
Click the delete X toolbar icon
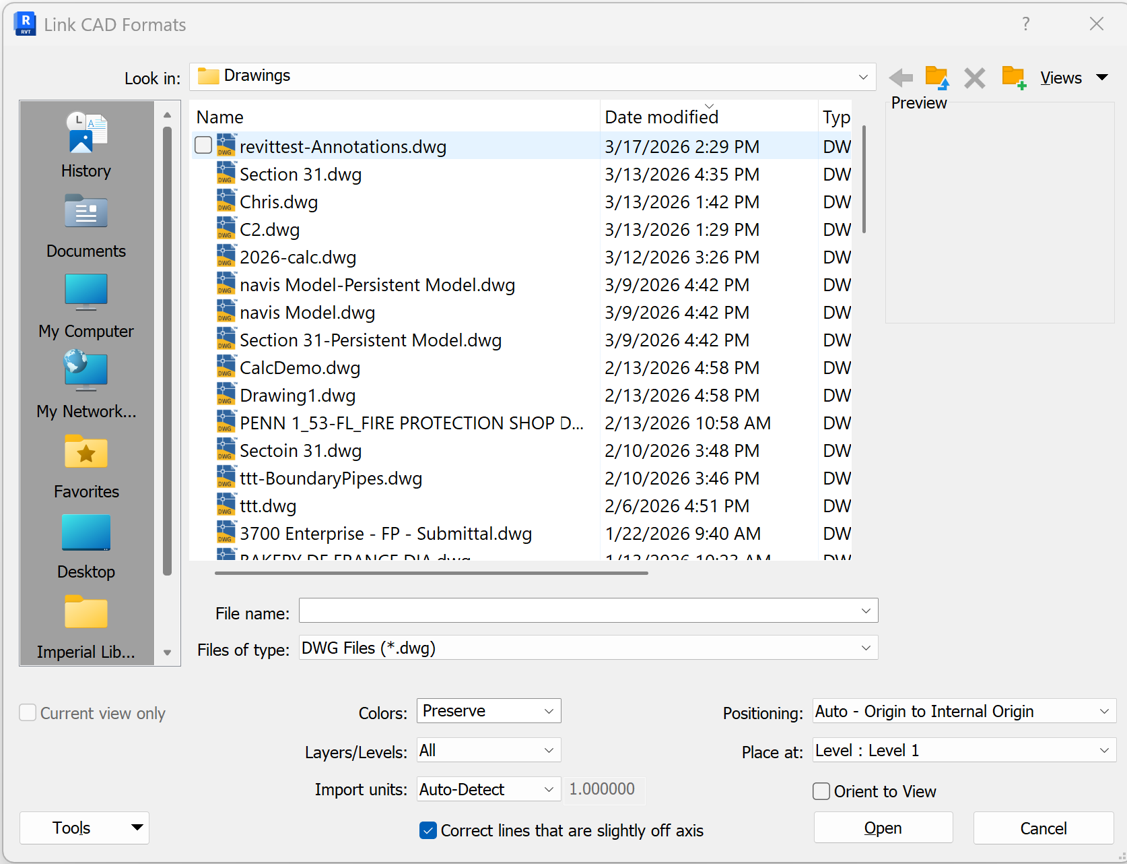pos(975,78)
